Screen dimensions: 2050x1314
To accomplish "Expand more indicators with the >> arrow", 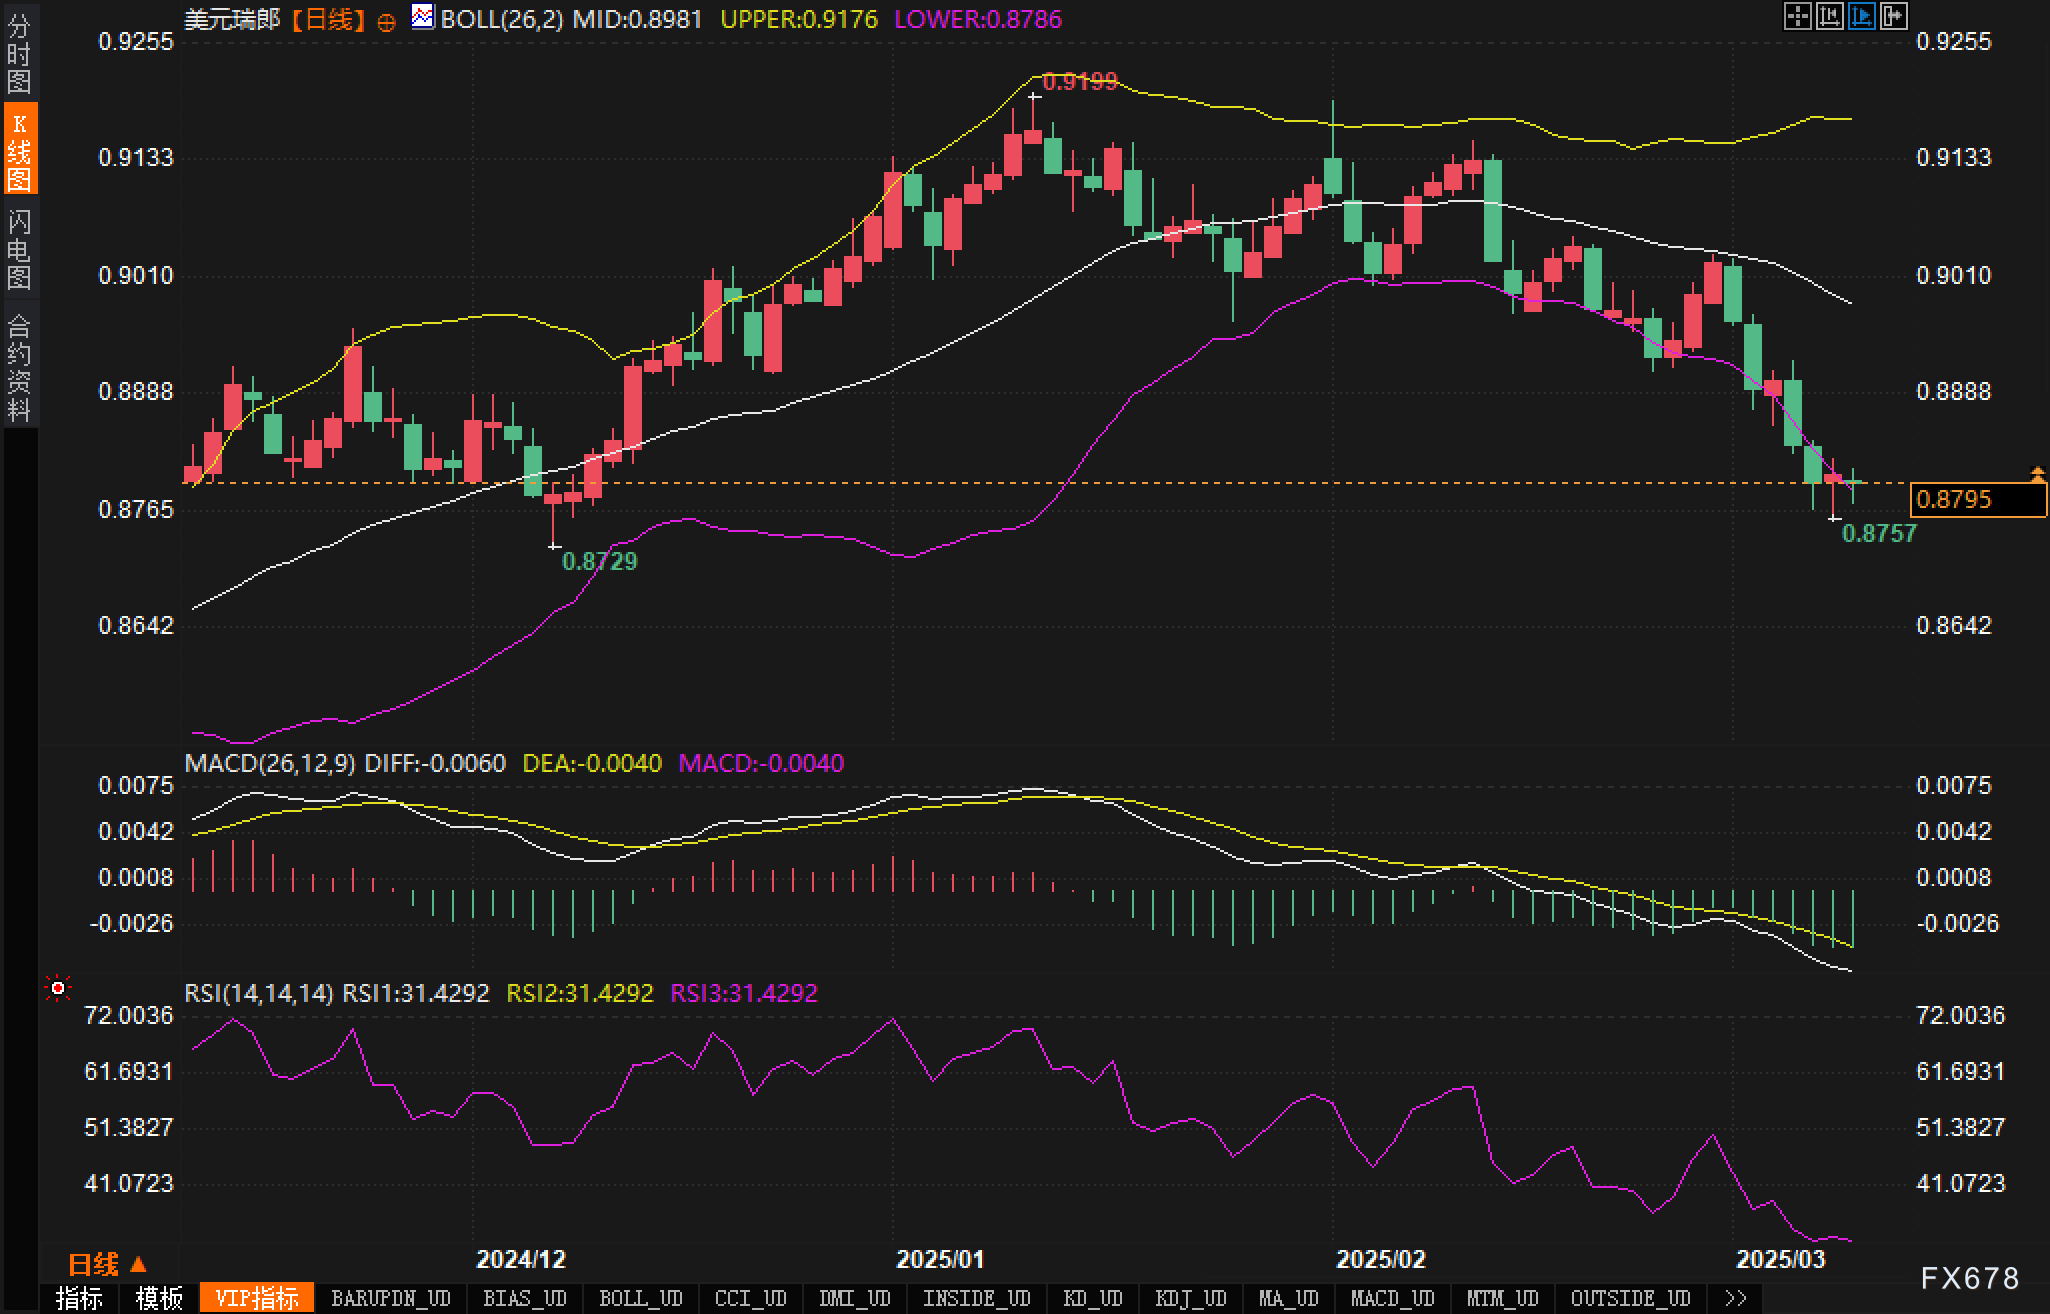I will click(x=1736, y=1298).
